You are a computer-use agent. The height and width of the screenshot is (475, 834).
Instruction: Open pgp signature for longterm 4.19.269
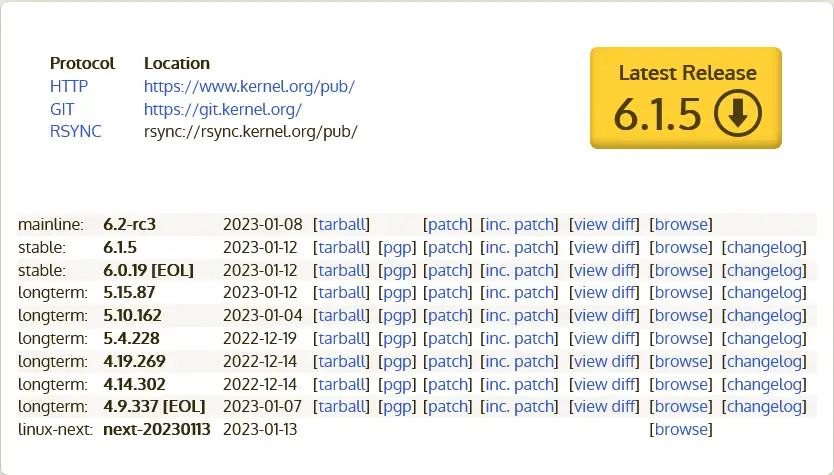397,361
